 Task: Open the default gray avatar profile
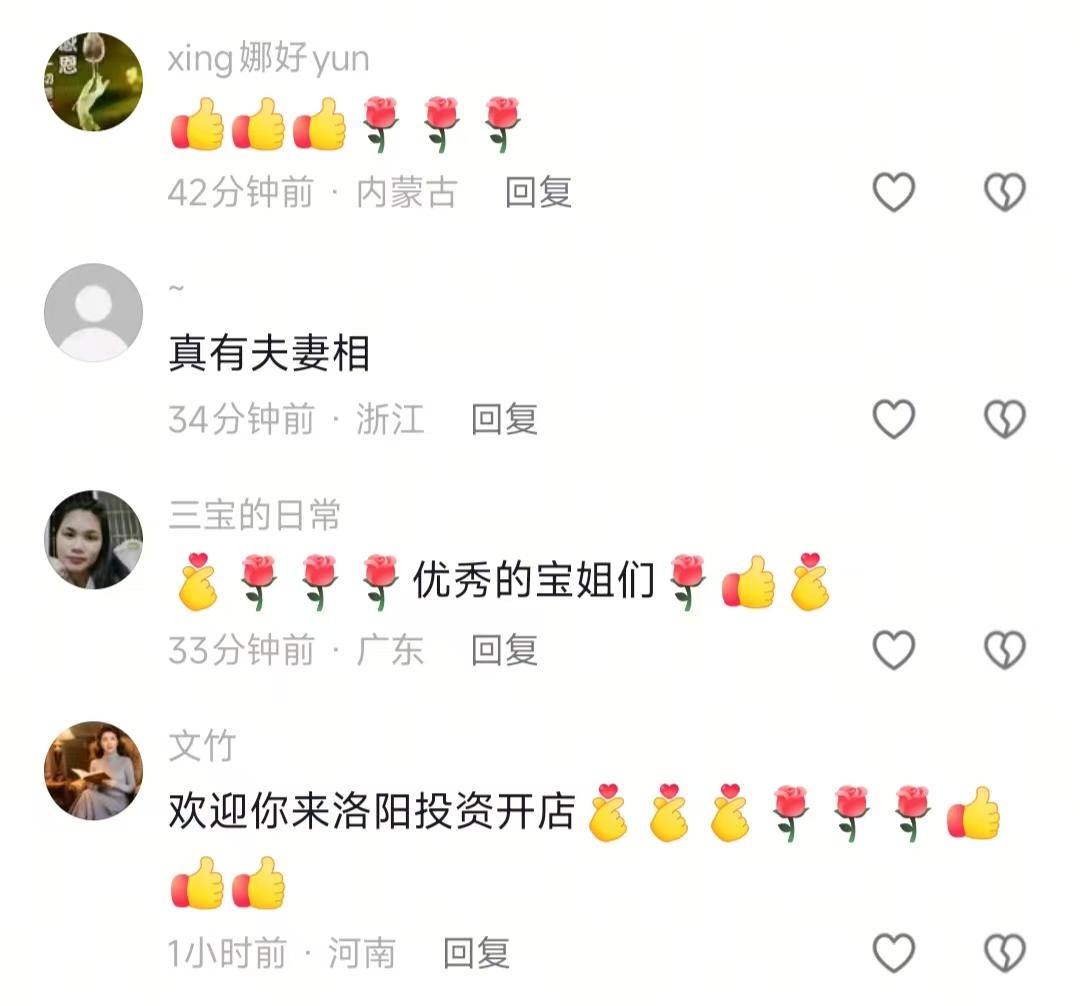[x=94, y=312]
